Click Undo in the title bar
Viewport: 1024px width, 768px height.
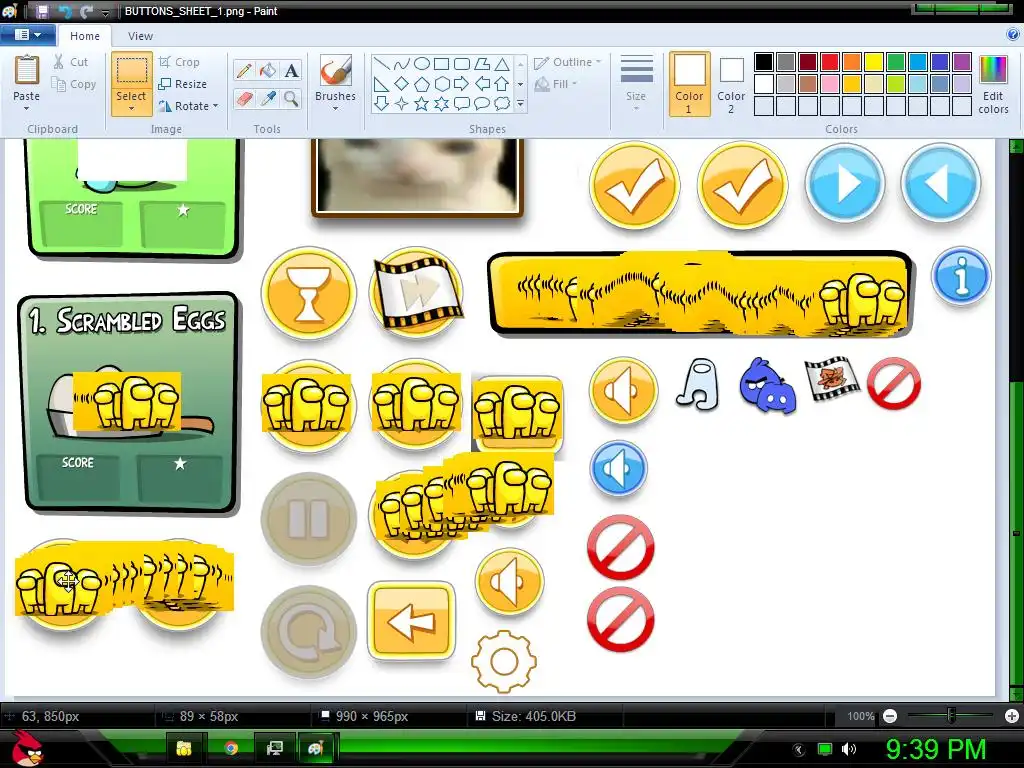tap(65, 11)
